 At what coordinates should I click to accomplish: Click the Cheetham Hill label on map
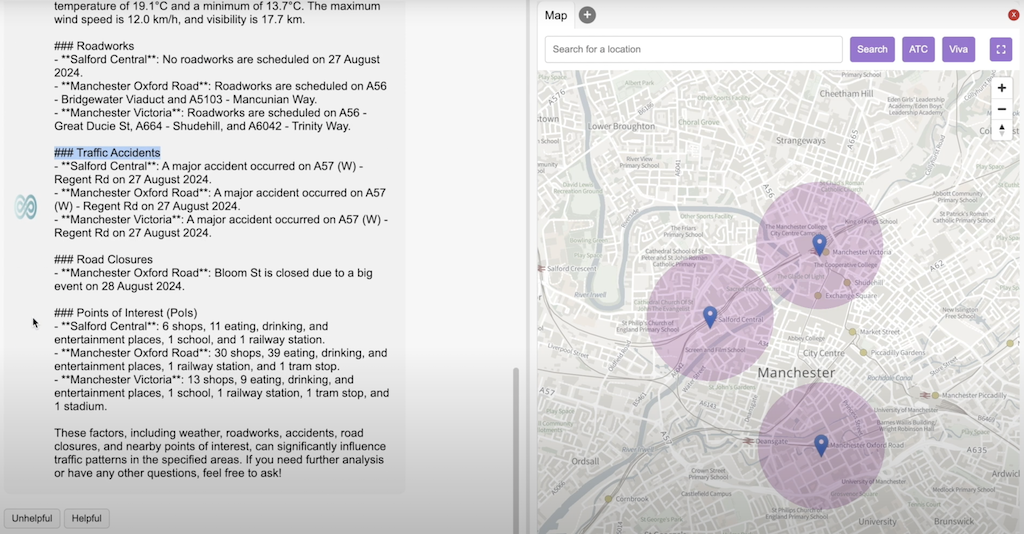pyautogui.click(x=846, y=93)
